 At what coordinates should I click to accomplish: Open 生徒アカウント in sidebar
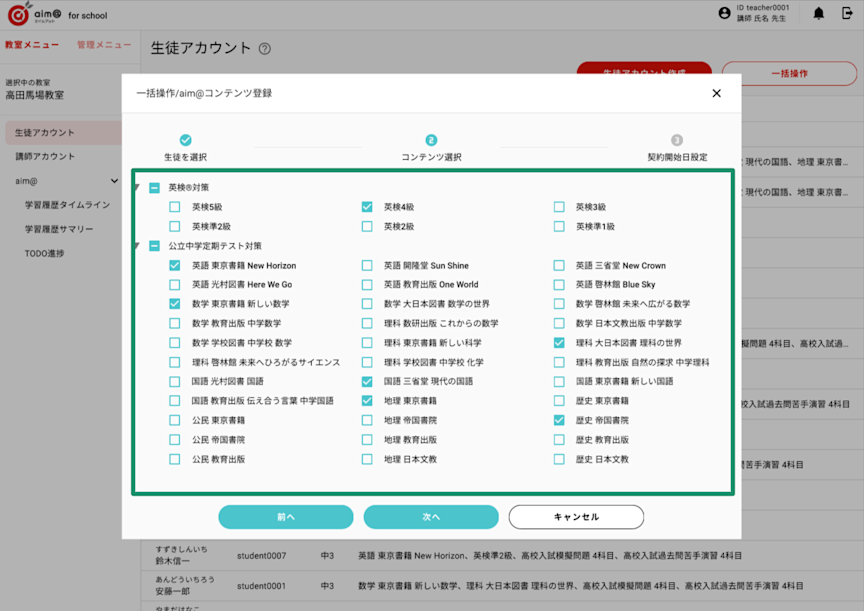tap(63, 133)
